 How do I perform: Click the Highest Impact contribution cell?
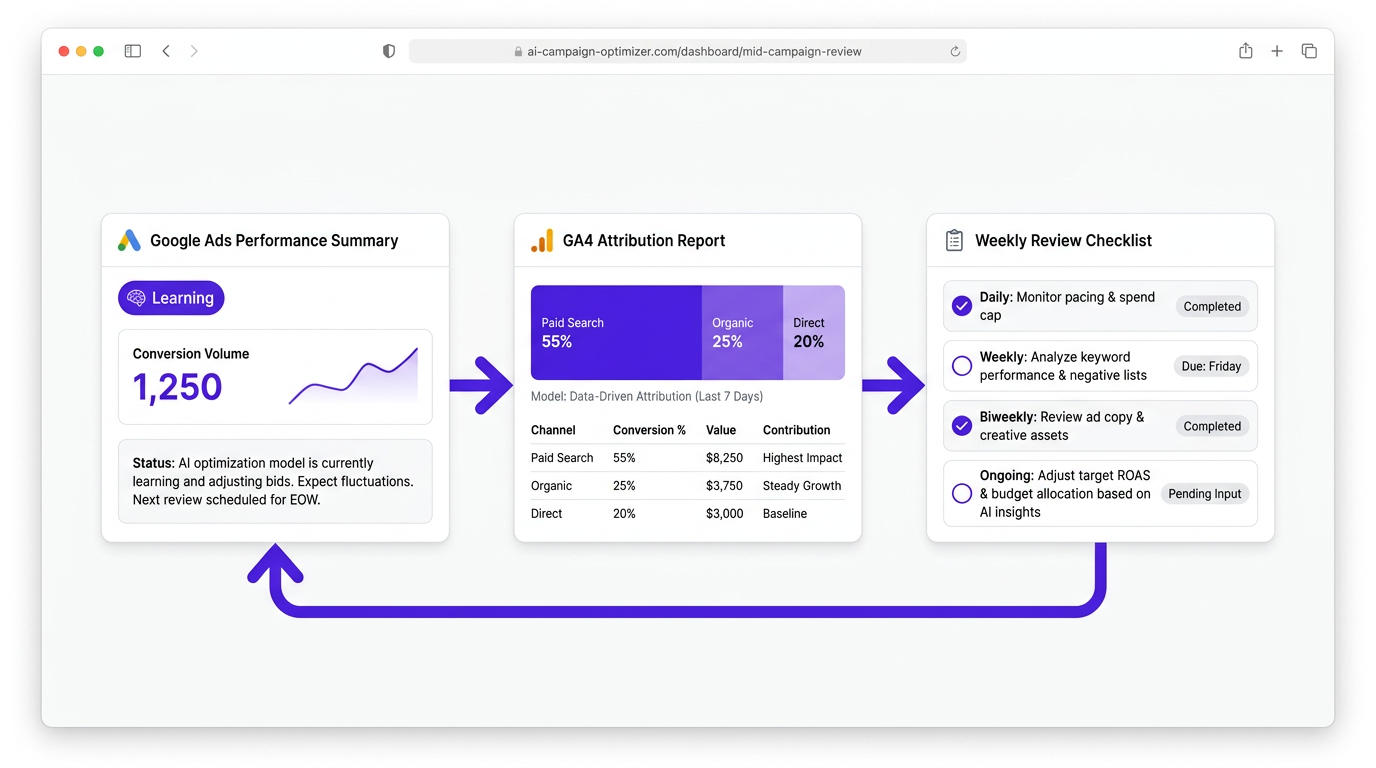(x=802, y=458)
